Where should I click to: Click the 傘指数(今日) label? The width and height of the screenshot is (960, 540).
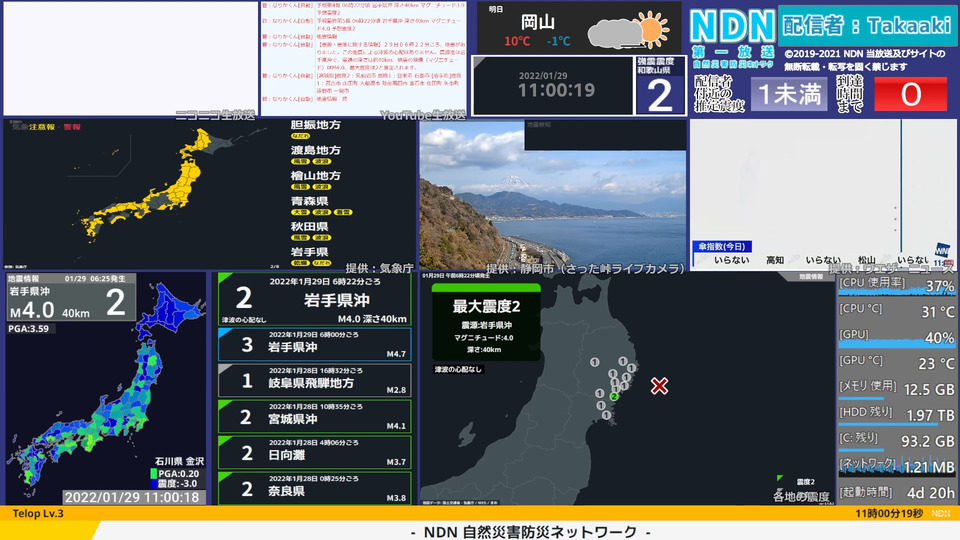click(x=722, y=246)
